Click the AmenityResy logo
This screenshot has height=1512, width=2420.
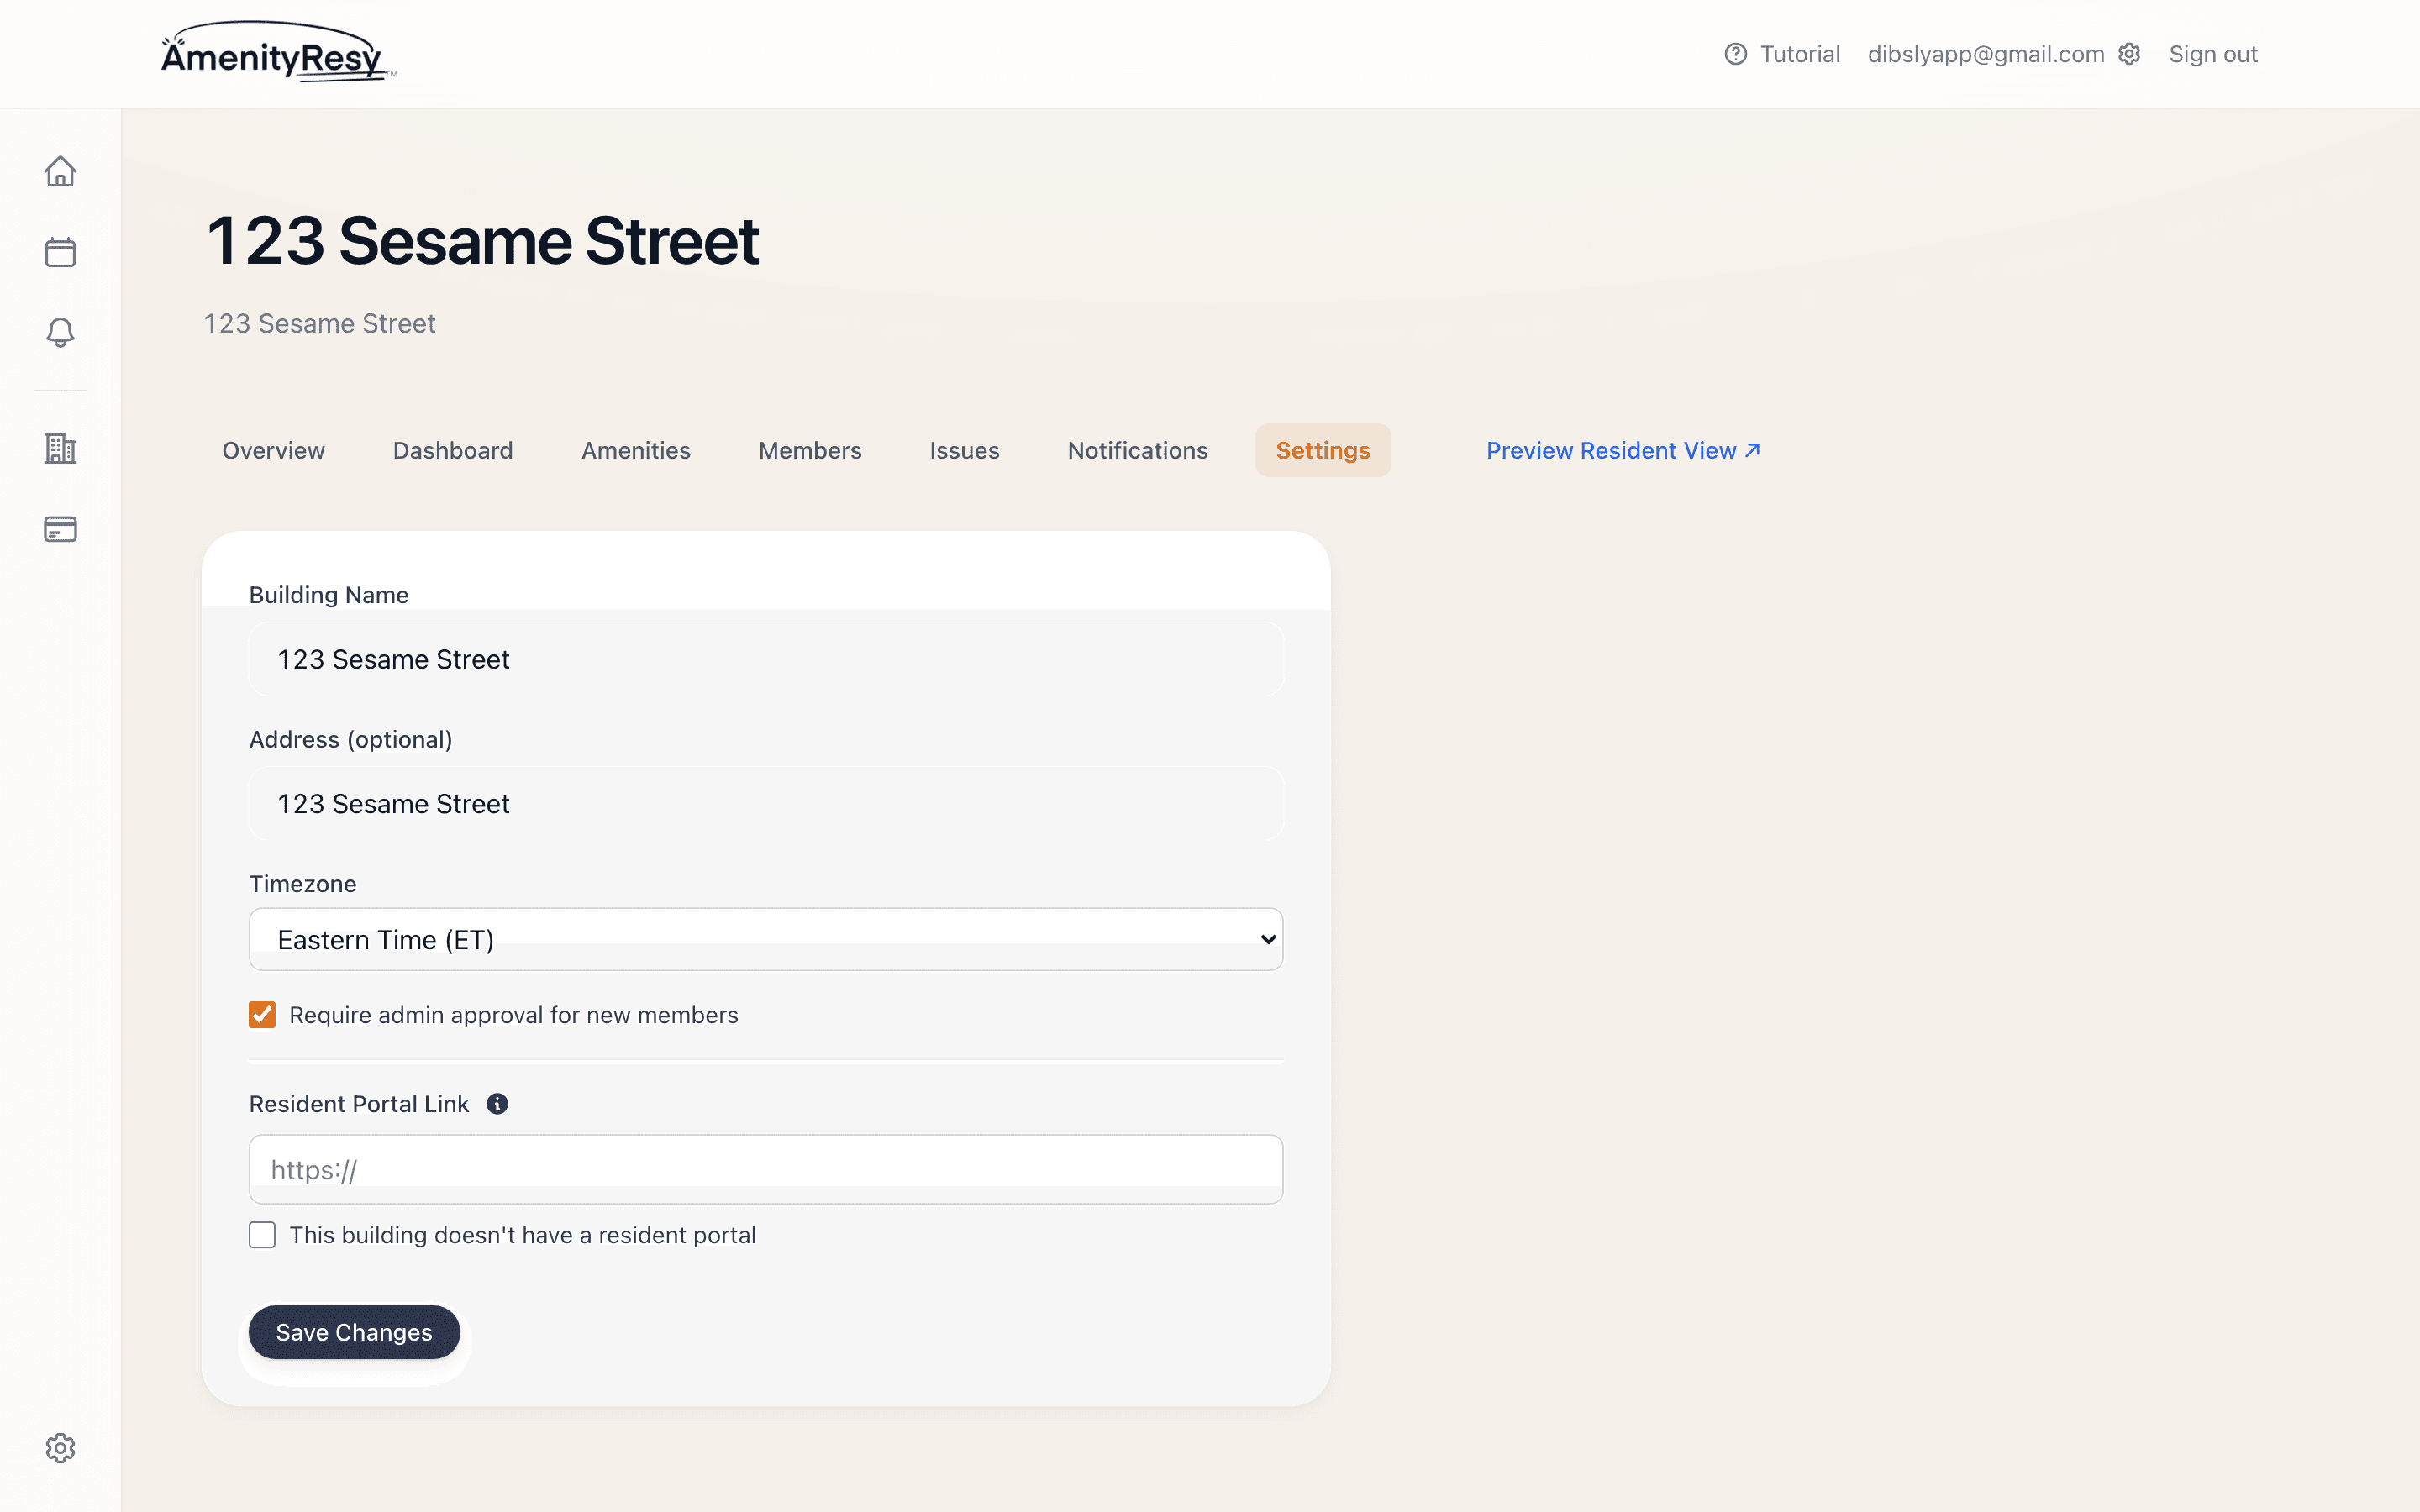point(279,52)
